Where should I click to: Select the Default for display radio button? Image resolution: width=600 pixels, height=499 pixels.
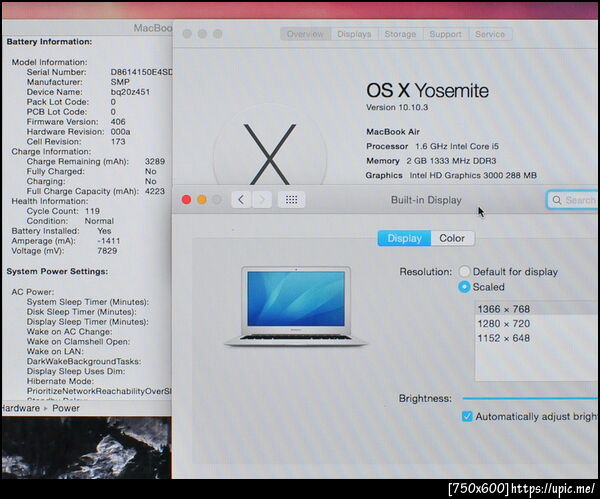tap(464, 272)
